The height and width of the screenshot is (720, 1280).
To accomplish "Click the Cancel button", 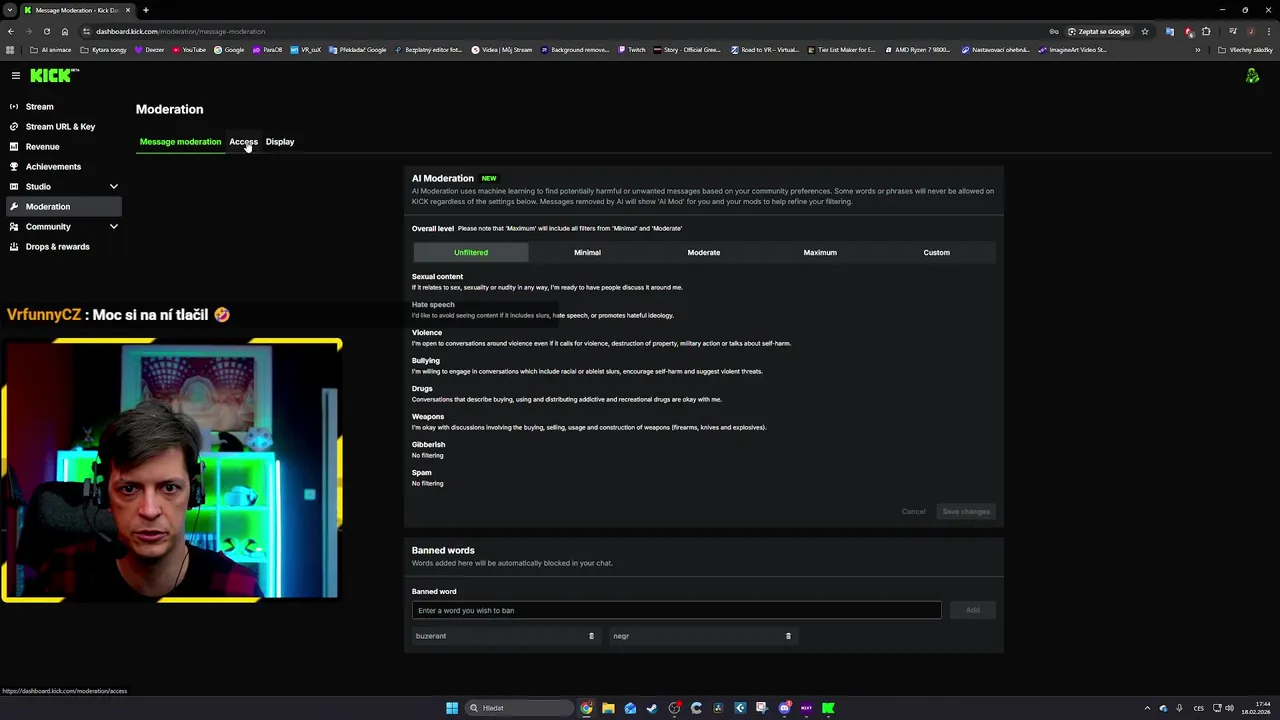I will (913, 511).
